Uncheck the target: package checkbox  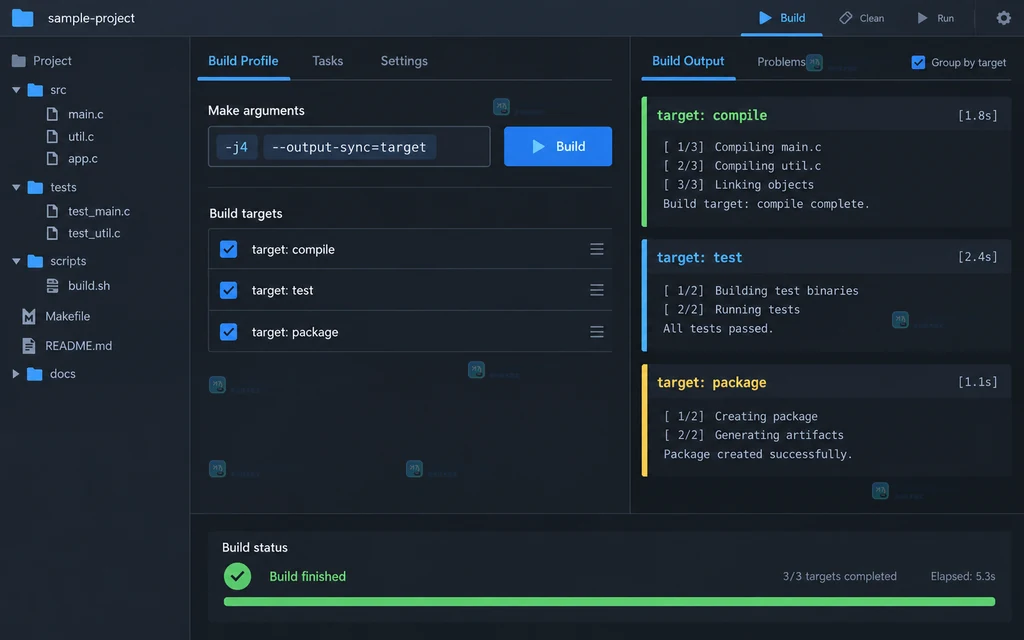[229, 332]
